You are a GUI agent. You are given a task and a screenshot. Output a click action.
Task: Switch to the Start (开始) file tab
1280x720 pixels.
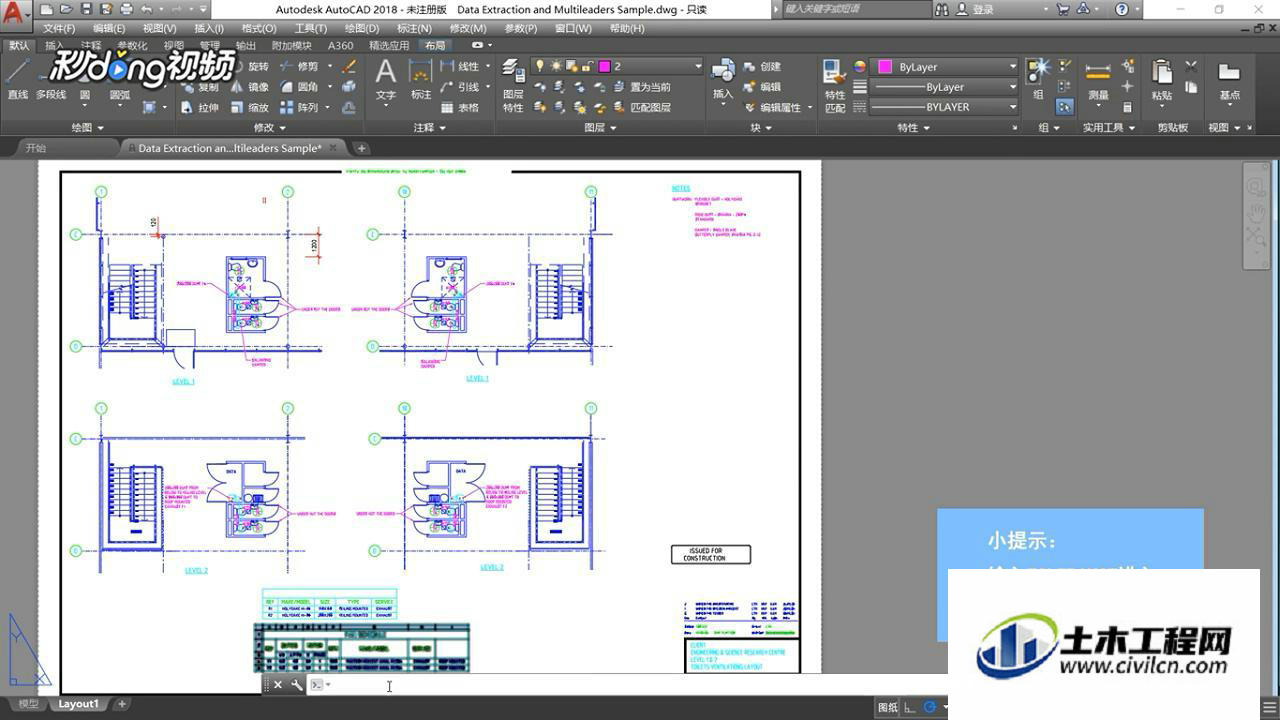click(36, 148)
